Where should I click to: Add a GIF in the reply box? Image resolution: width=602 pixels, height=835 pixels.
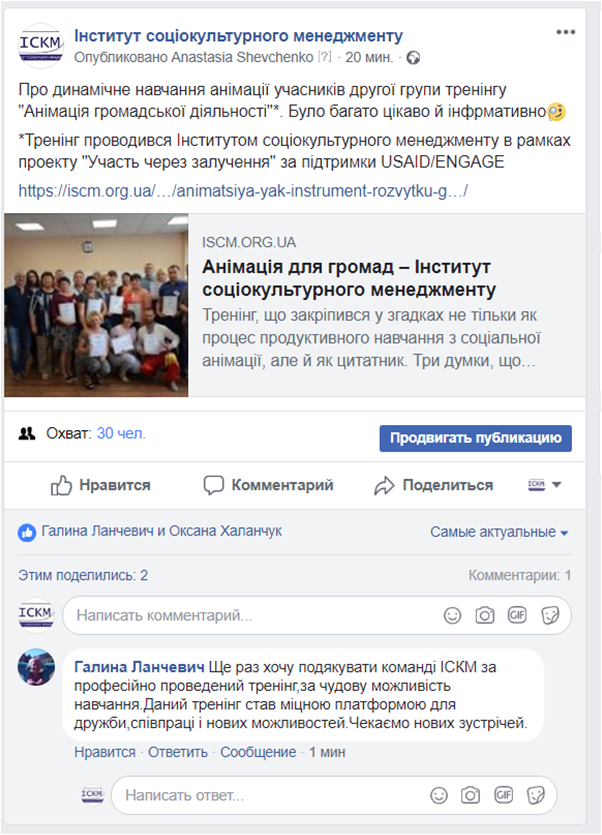click(503, 795)
